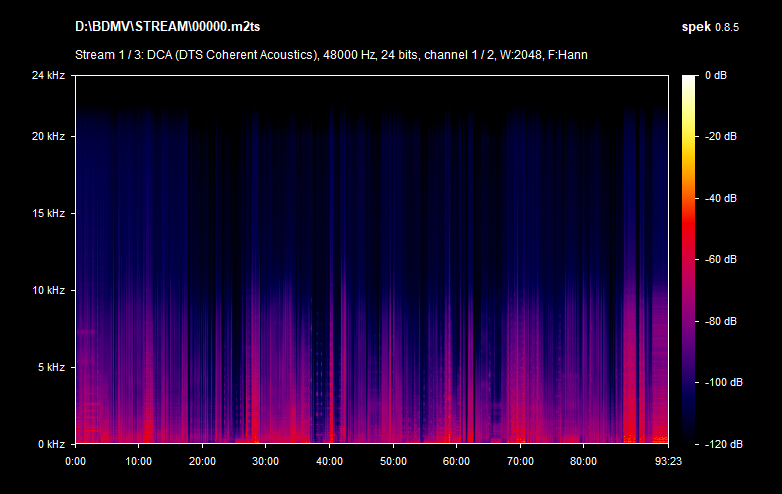Click the -80 dB scale label
Screen dimensions: 782x494
click(722, 321)
